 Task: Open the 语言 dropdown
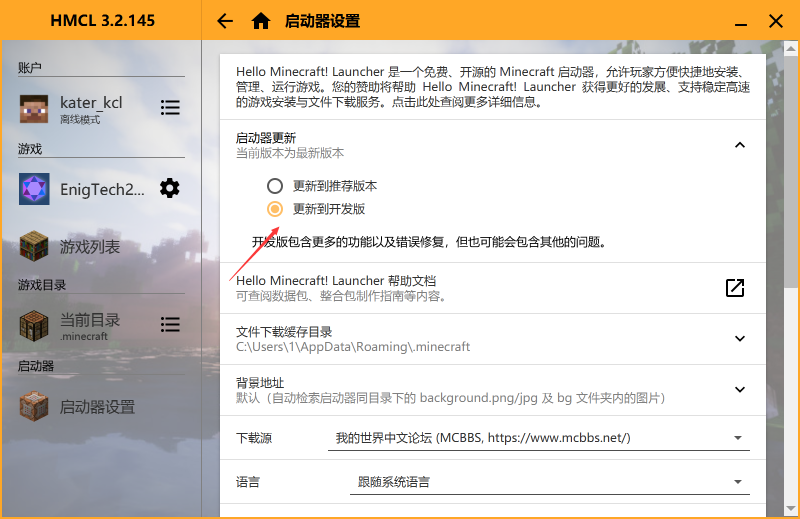coord(550,482)
